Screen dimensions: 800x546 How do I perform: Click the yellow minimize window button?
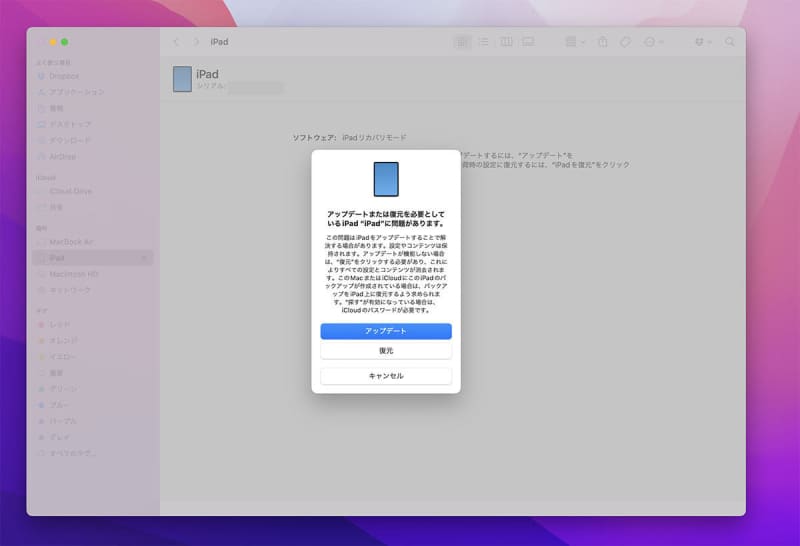pyautogui.click(x=53, y=42)
